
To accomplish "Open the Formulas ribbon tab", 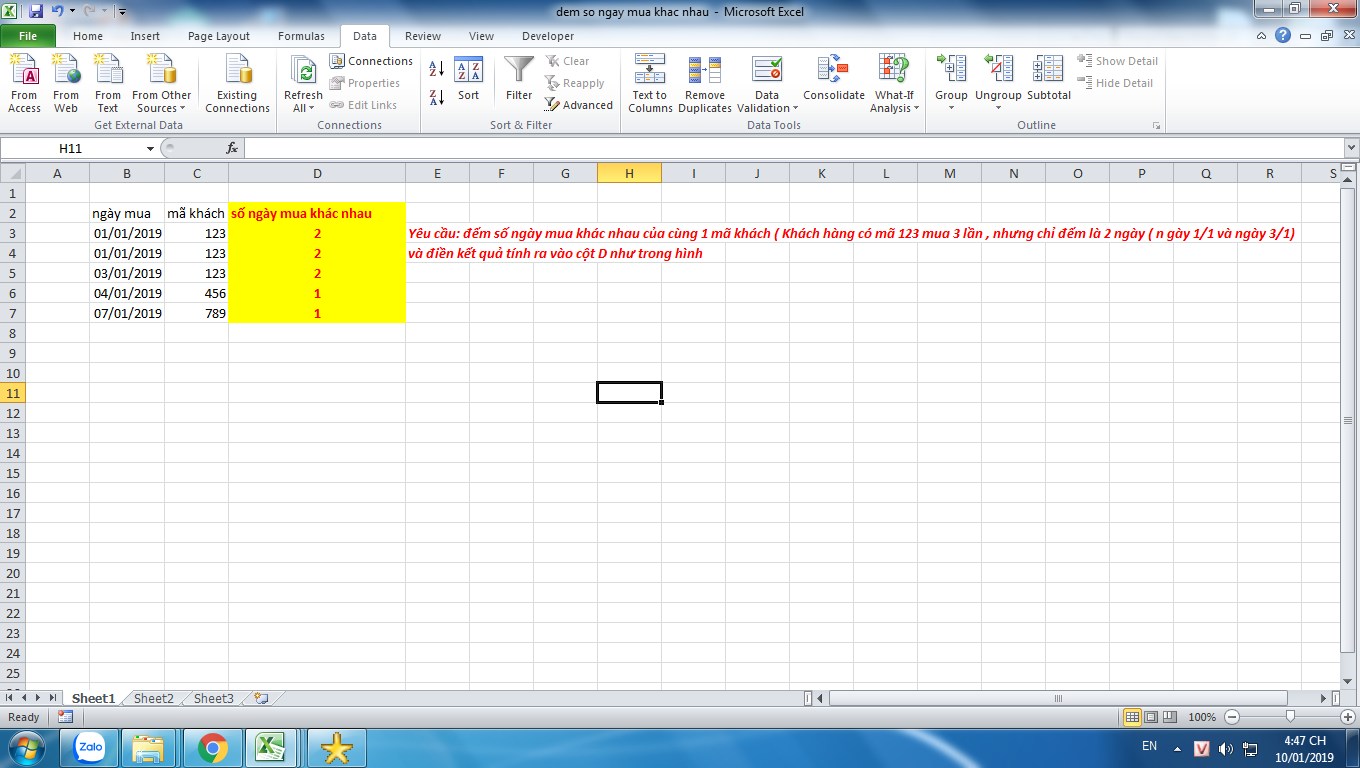I will [x=301, y=36].
